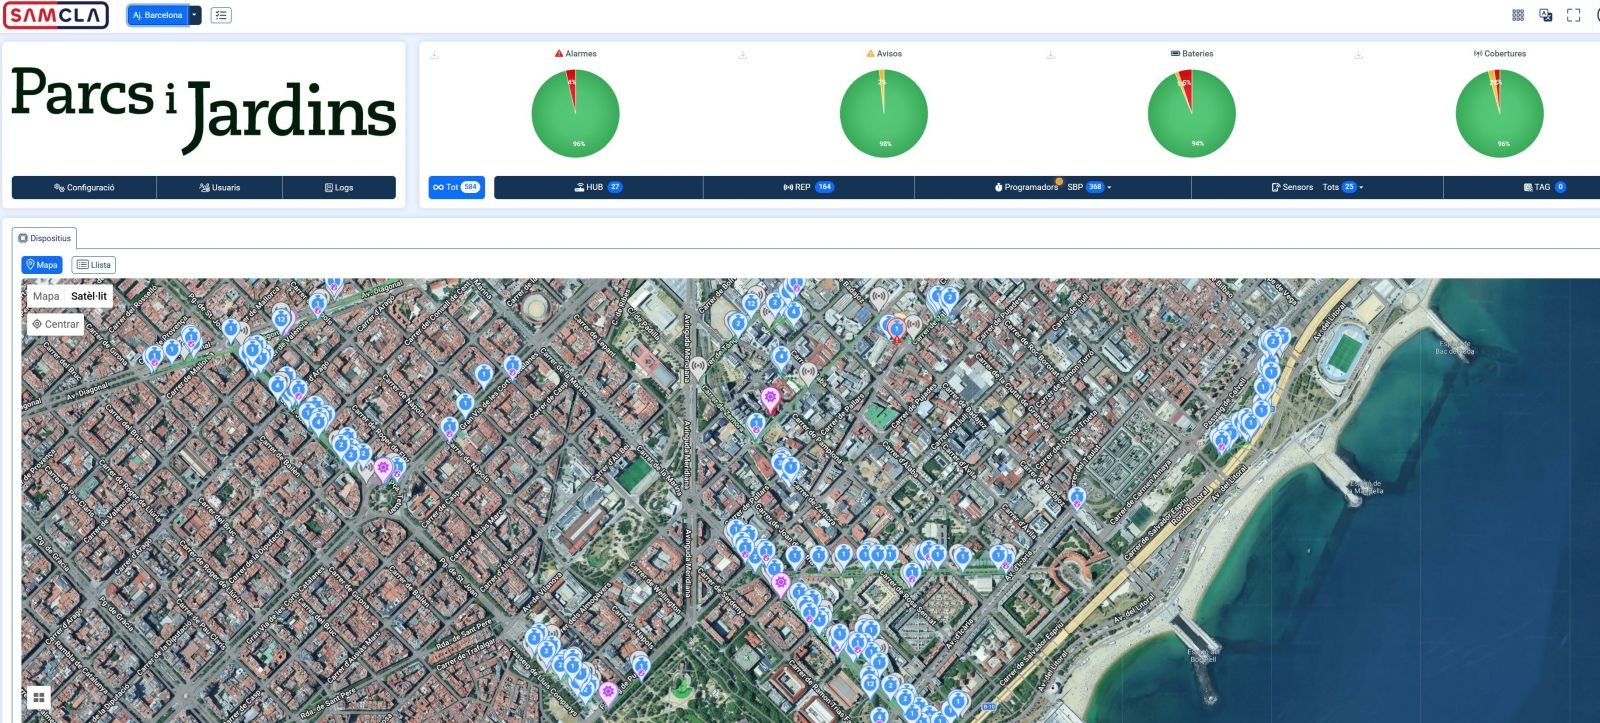Click the red Alarmes warning triangle icon
1600x723 pixels.
559,53
